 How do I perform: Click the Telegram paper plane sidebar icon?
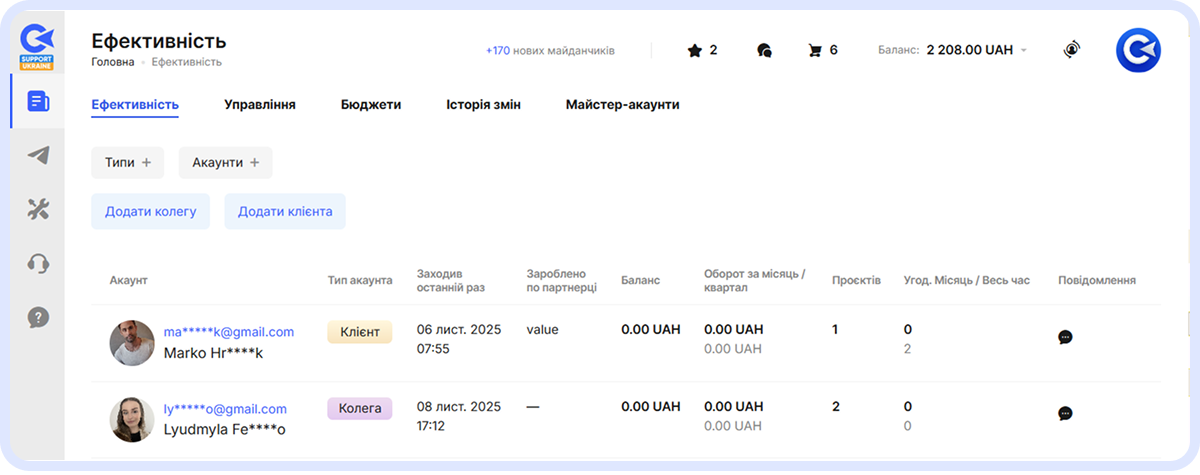(x=38, y=155)
